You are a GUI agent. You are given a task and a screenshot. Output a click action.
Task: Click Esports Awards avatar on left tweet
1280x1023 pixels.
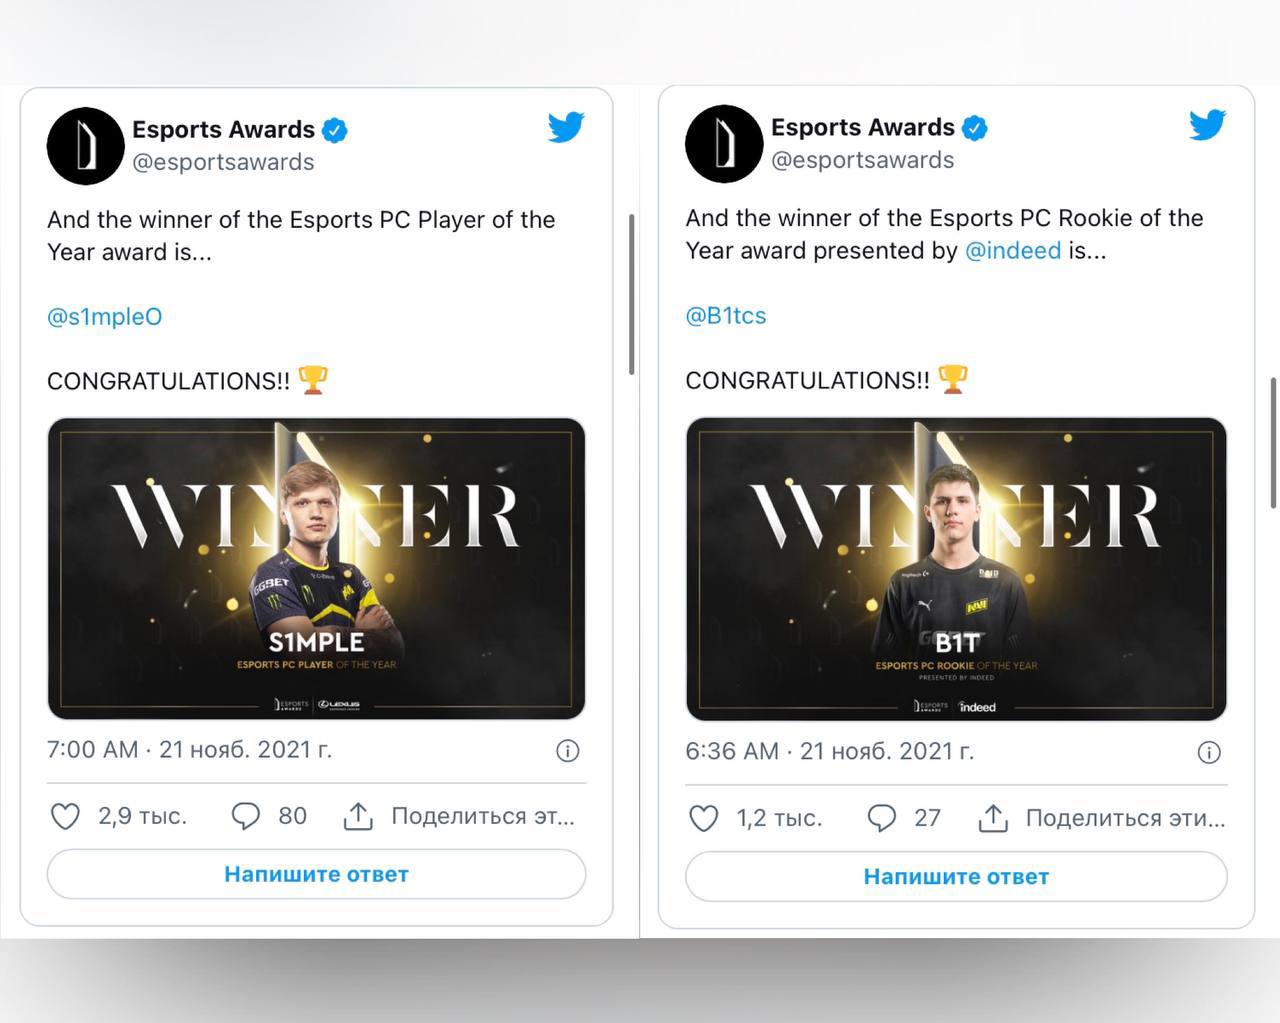coord(85,146)
